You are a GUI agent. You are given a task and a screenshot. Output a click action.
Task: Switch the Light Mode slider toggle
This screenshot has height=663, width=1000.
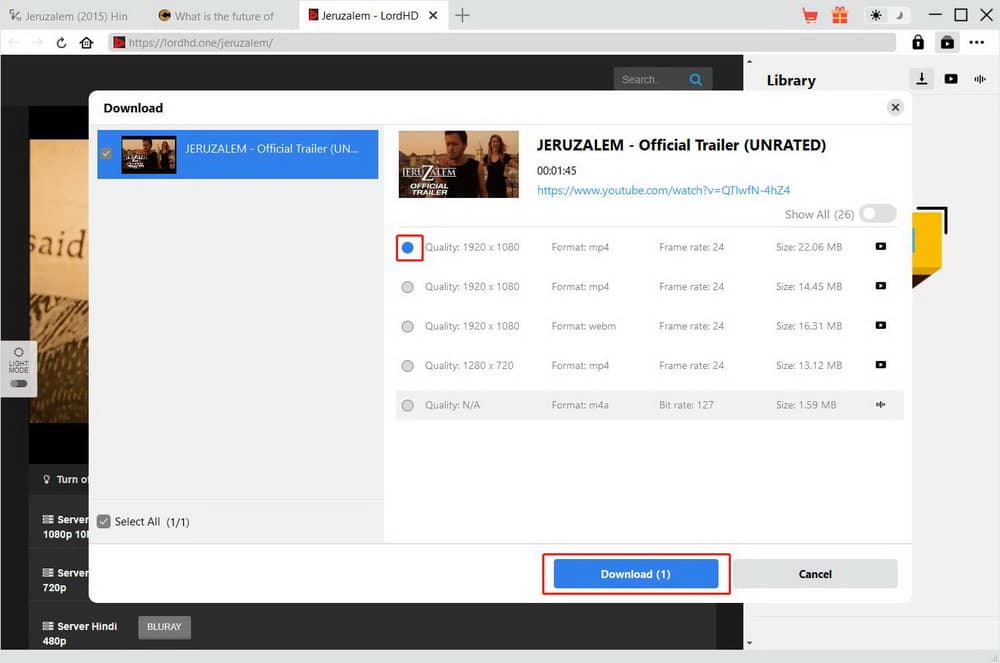click(x=19, y=383)
